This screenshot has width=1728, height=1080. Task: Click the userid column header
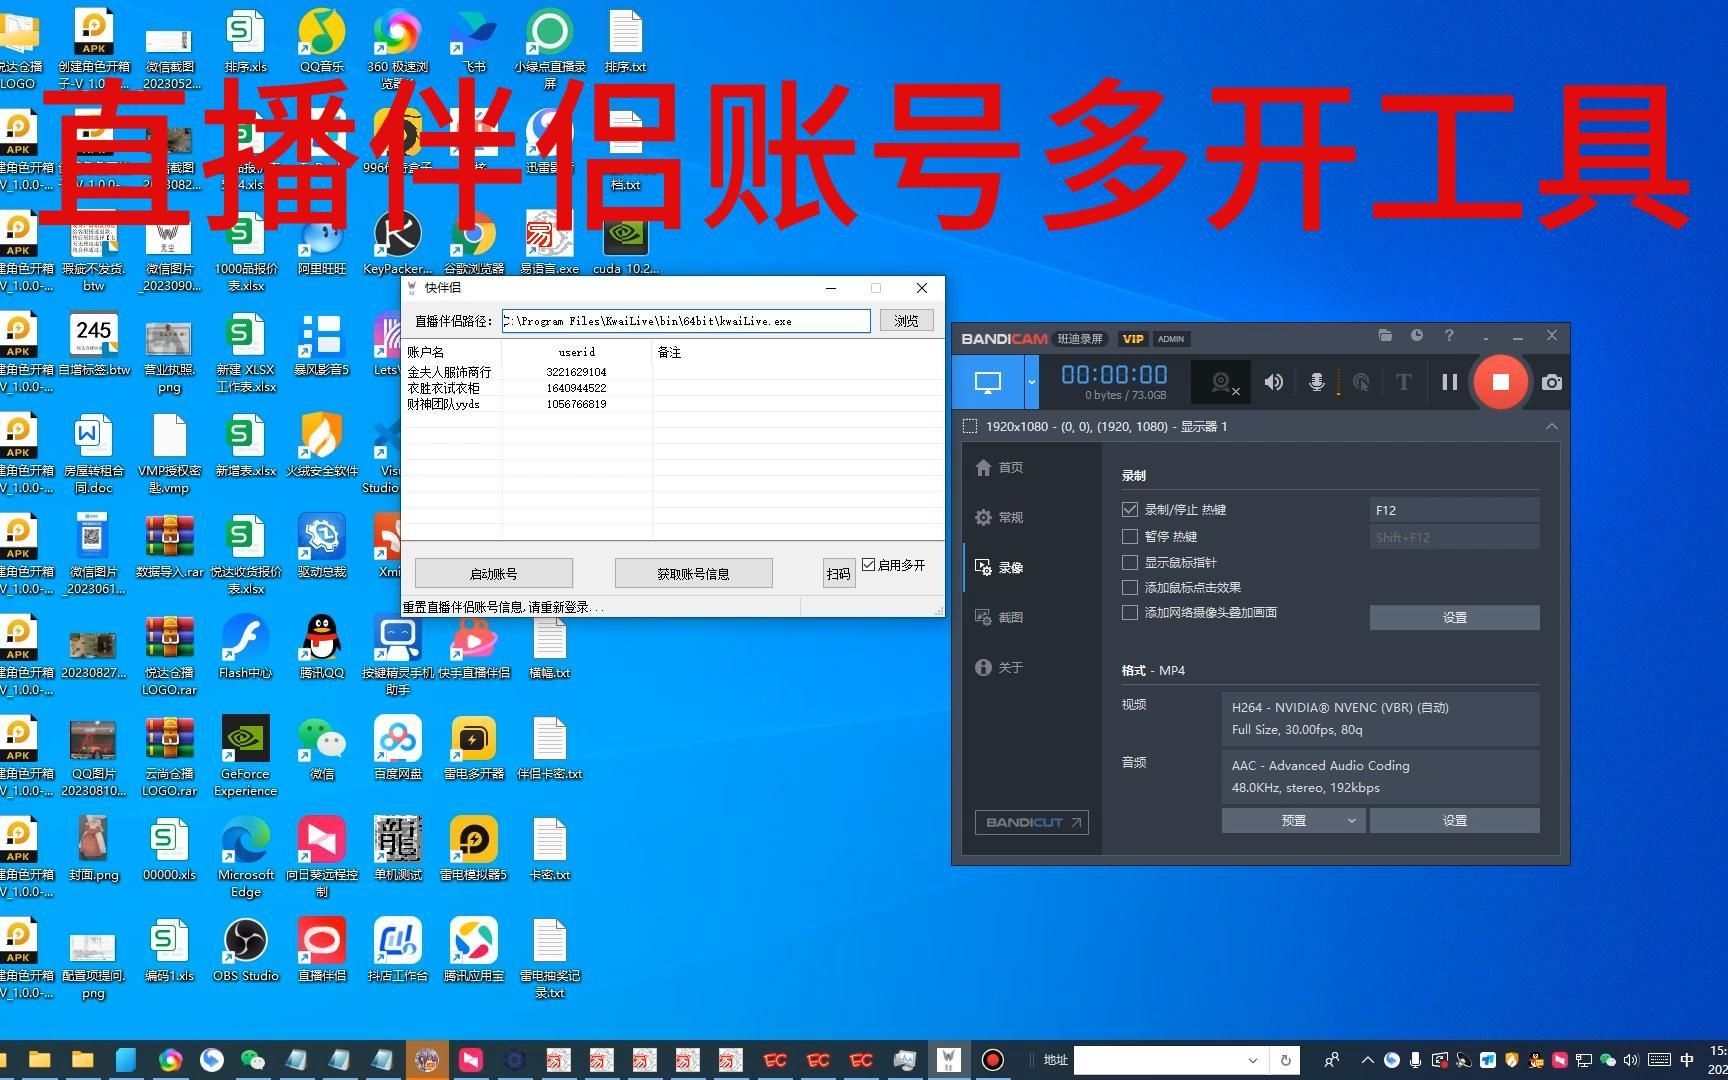(x=577, y=352)
